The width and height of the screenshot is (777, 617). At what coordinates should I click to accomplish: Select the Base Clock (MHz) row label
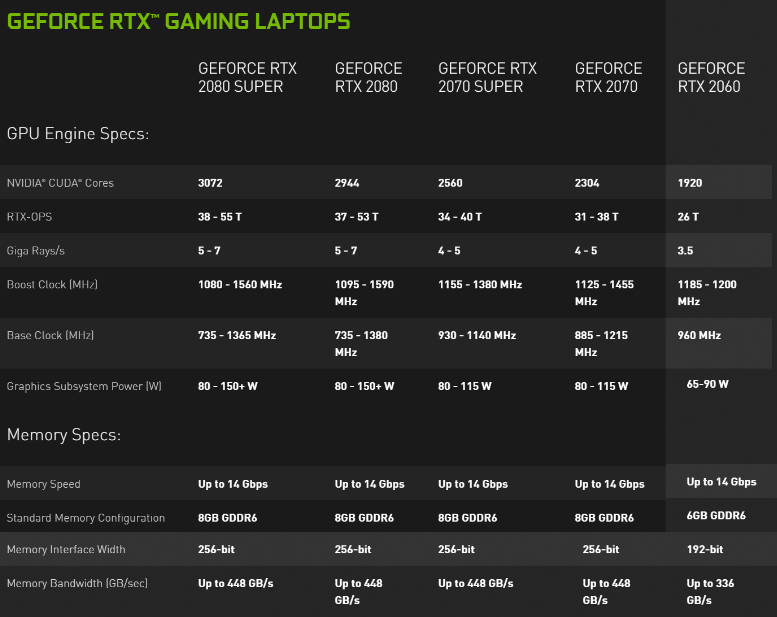pyautogui.click(x=51, y=335)
